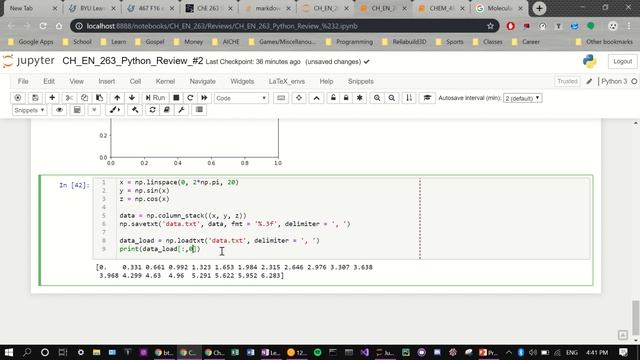Restart kernel and rerun all cells
This screenshot has height=360, width=640.
[204, 98]
